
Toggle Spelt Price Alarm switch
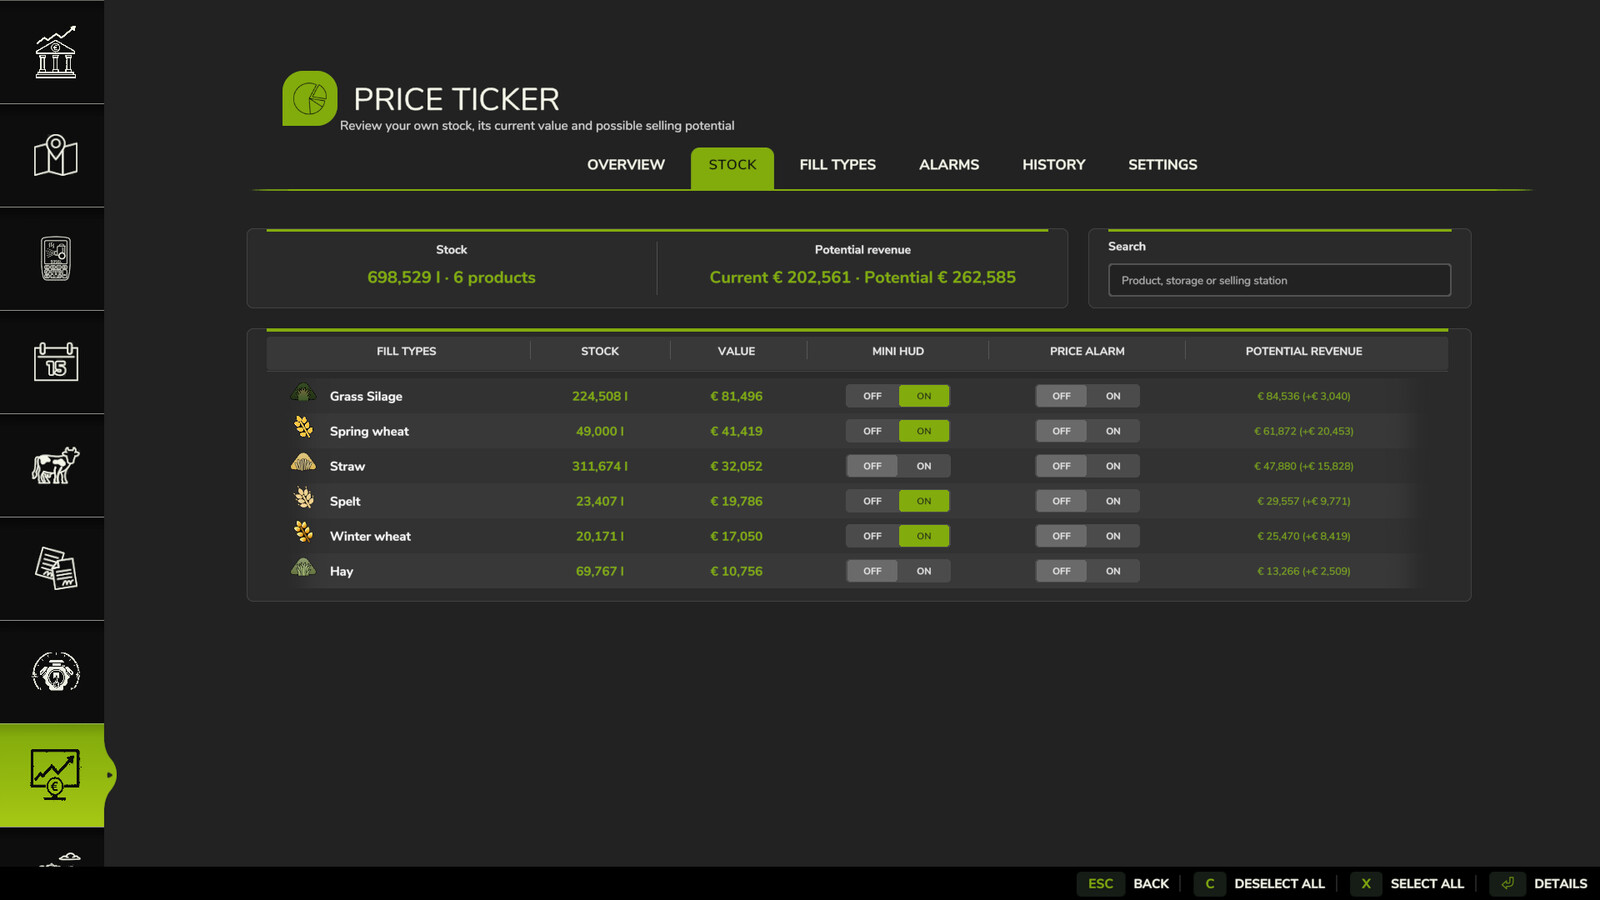1087,501
